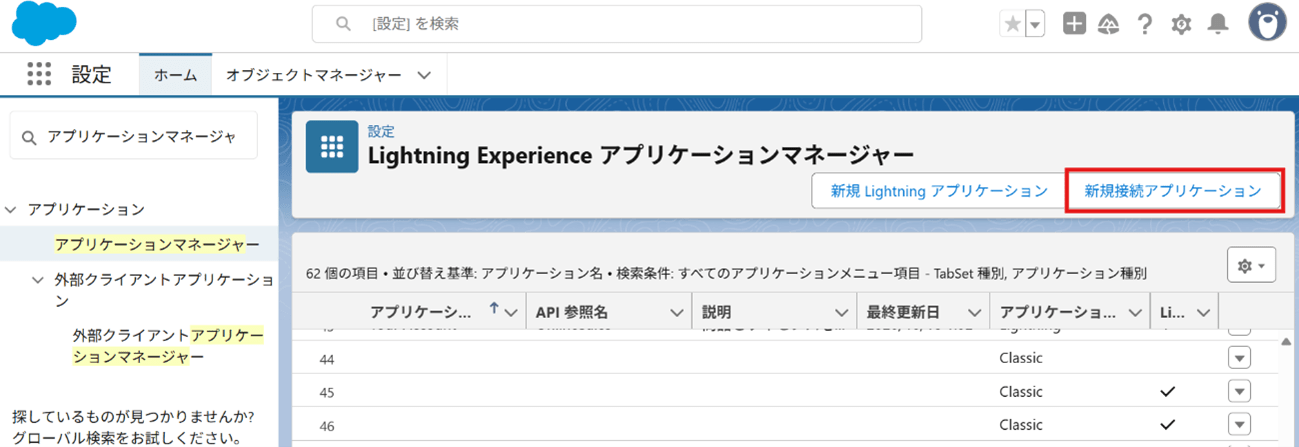Click into the [設定] を検索 global search box
1299x447 pixels.
617,24
